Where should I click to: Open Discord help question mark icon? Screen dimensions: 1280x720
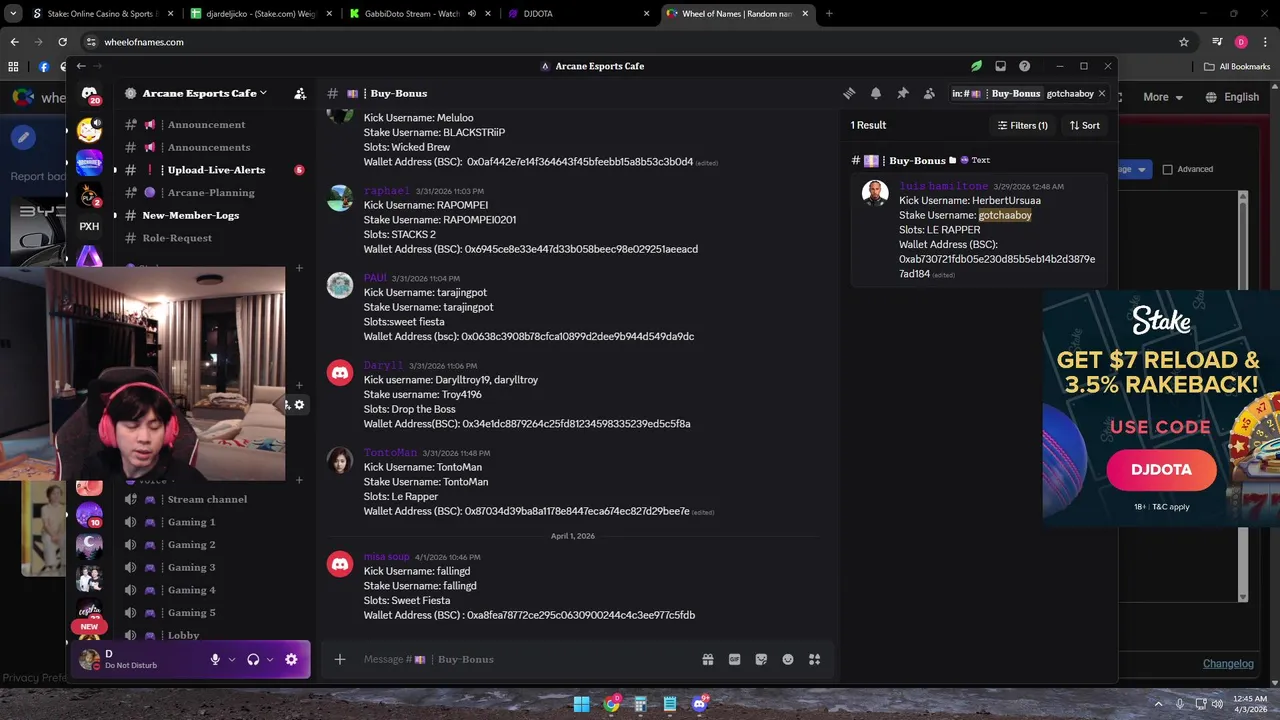click(1024, 66)
